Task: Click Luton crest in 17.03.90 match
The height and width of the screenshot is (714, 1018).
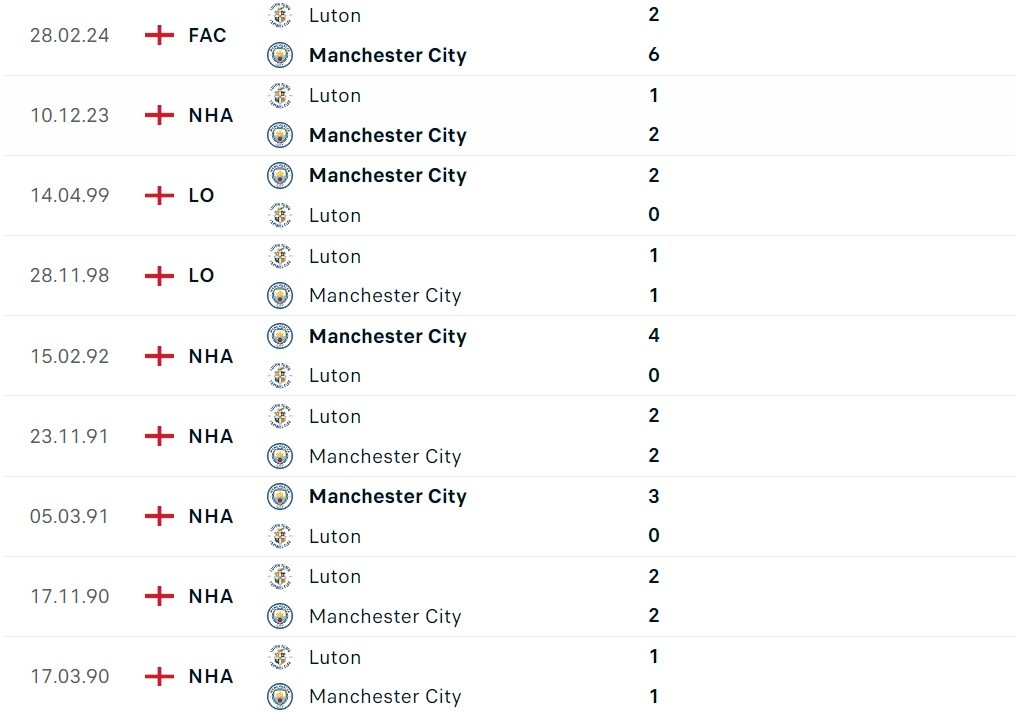Action: pos(280,657)
